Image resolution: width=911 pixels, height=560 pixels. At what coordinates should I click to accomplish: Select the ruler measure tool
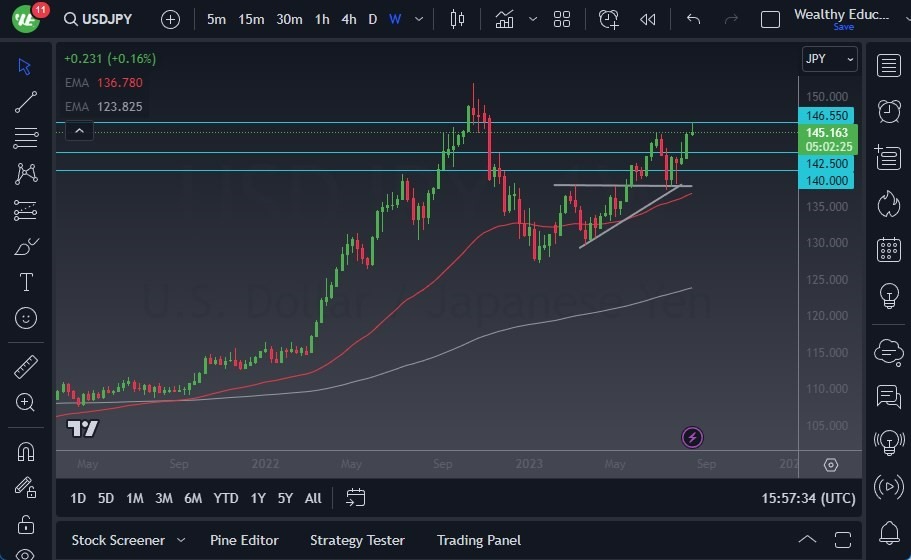pyautogui.click(x=26, y=367)
